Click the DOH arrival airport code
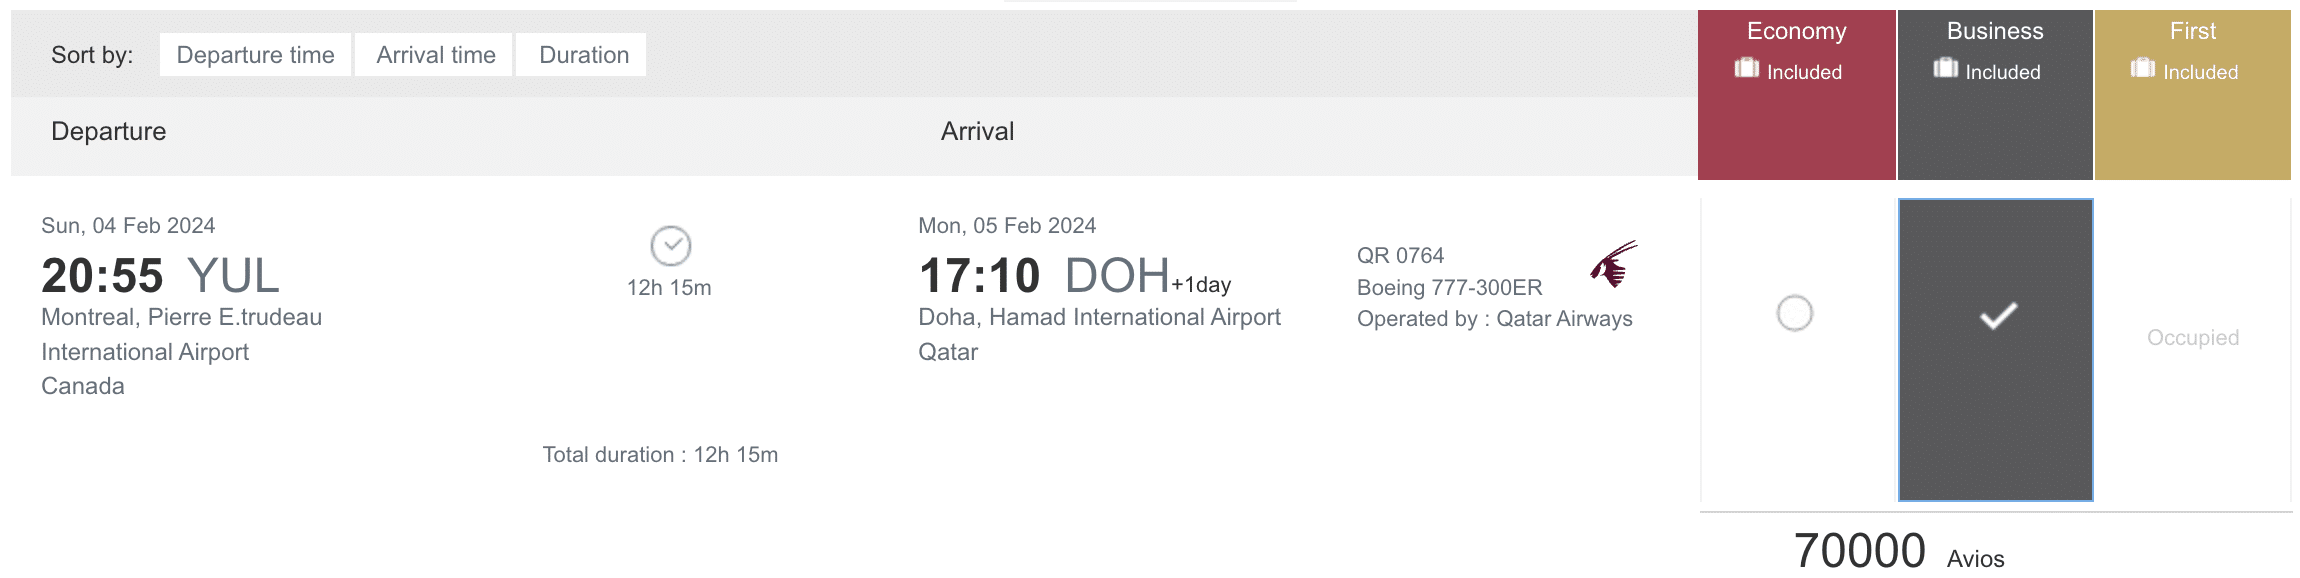Image resolution: width=2300 pixels, height=578 pixels. point(1116,275)
